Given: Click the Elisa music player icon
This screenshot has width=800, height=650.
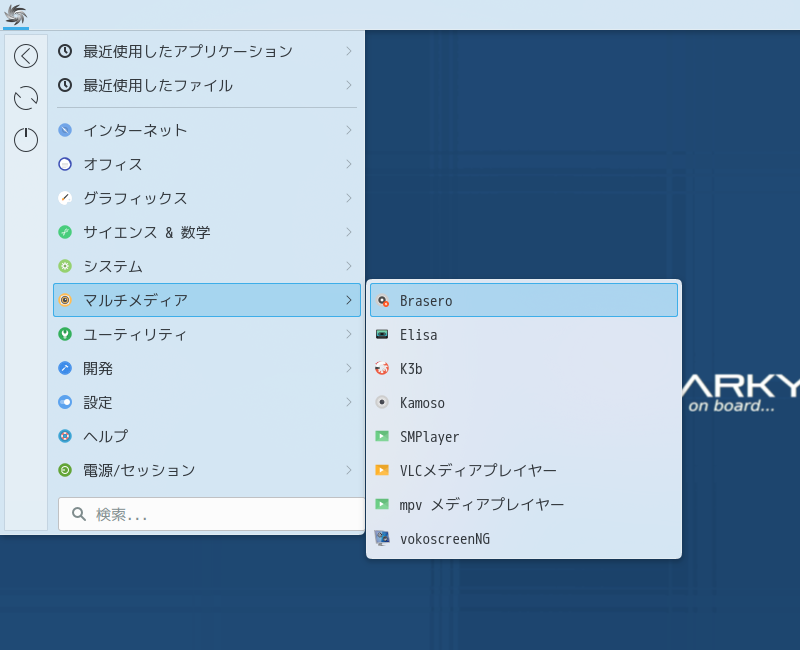Looking at the screenshot, I should (382, 335).
